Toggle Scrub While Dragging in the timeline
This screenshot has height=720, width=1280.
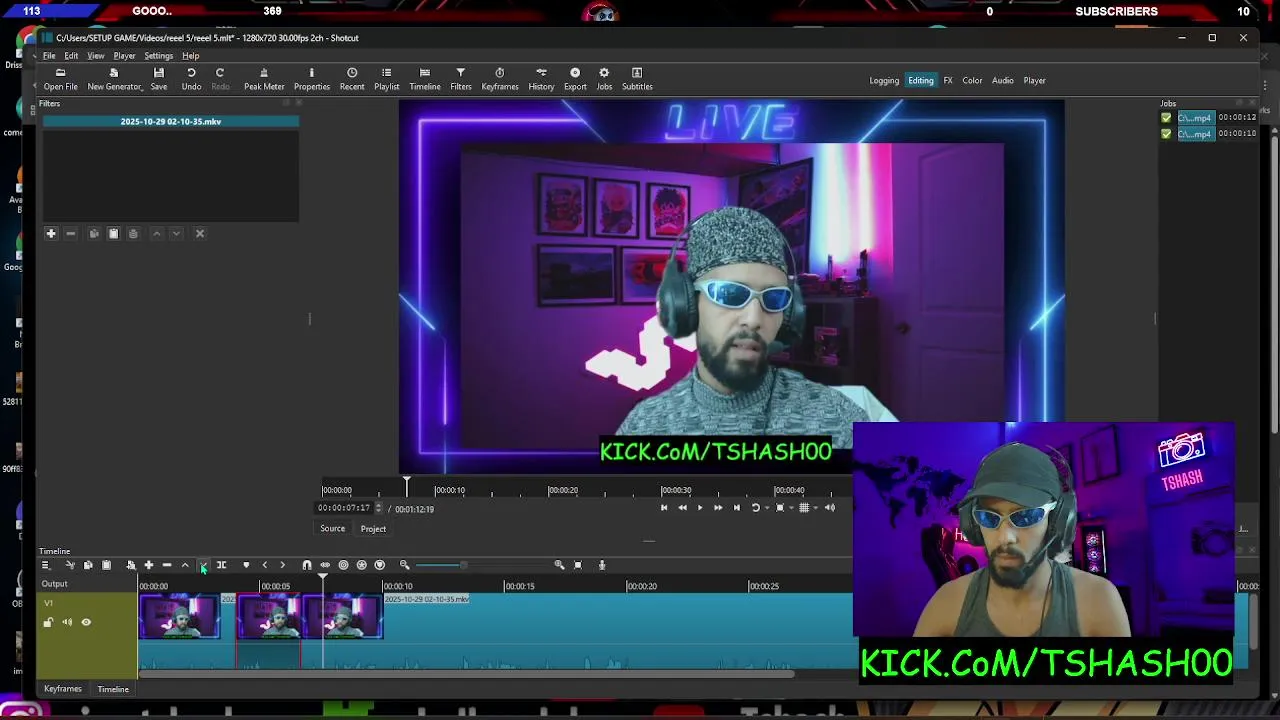click(x=325, y=565)
